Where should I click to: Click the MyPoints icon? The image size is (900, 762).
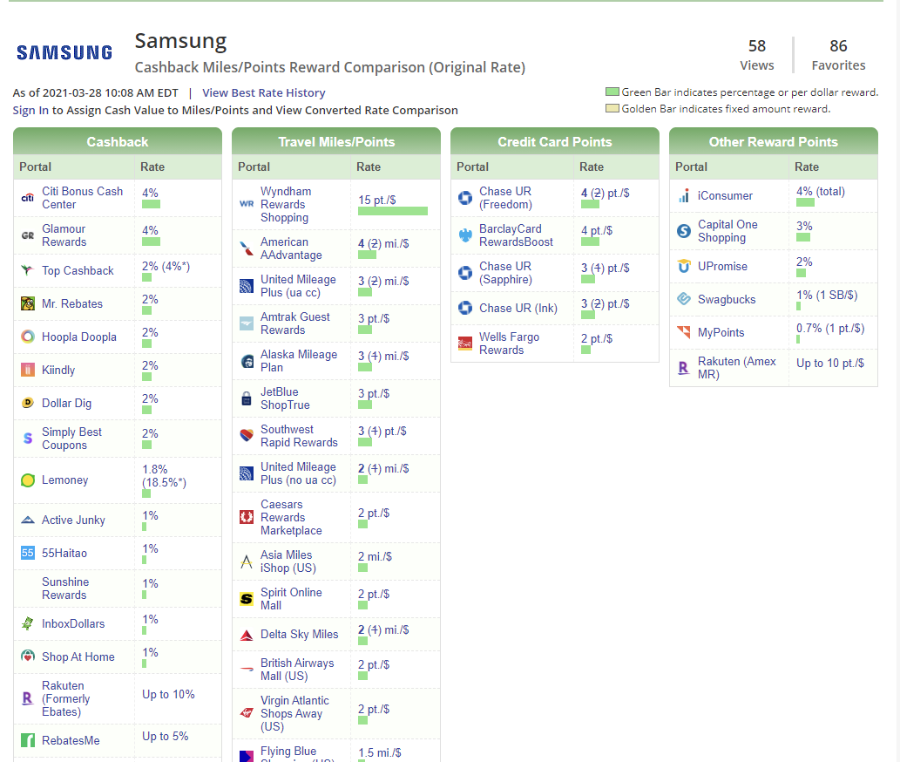point(684,332)
